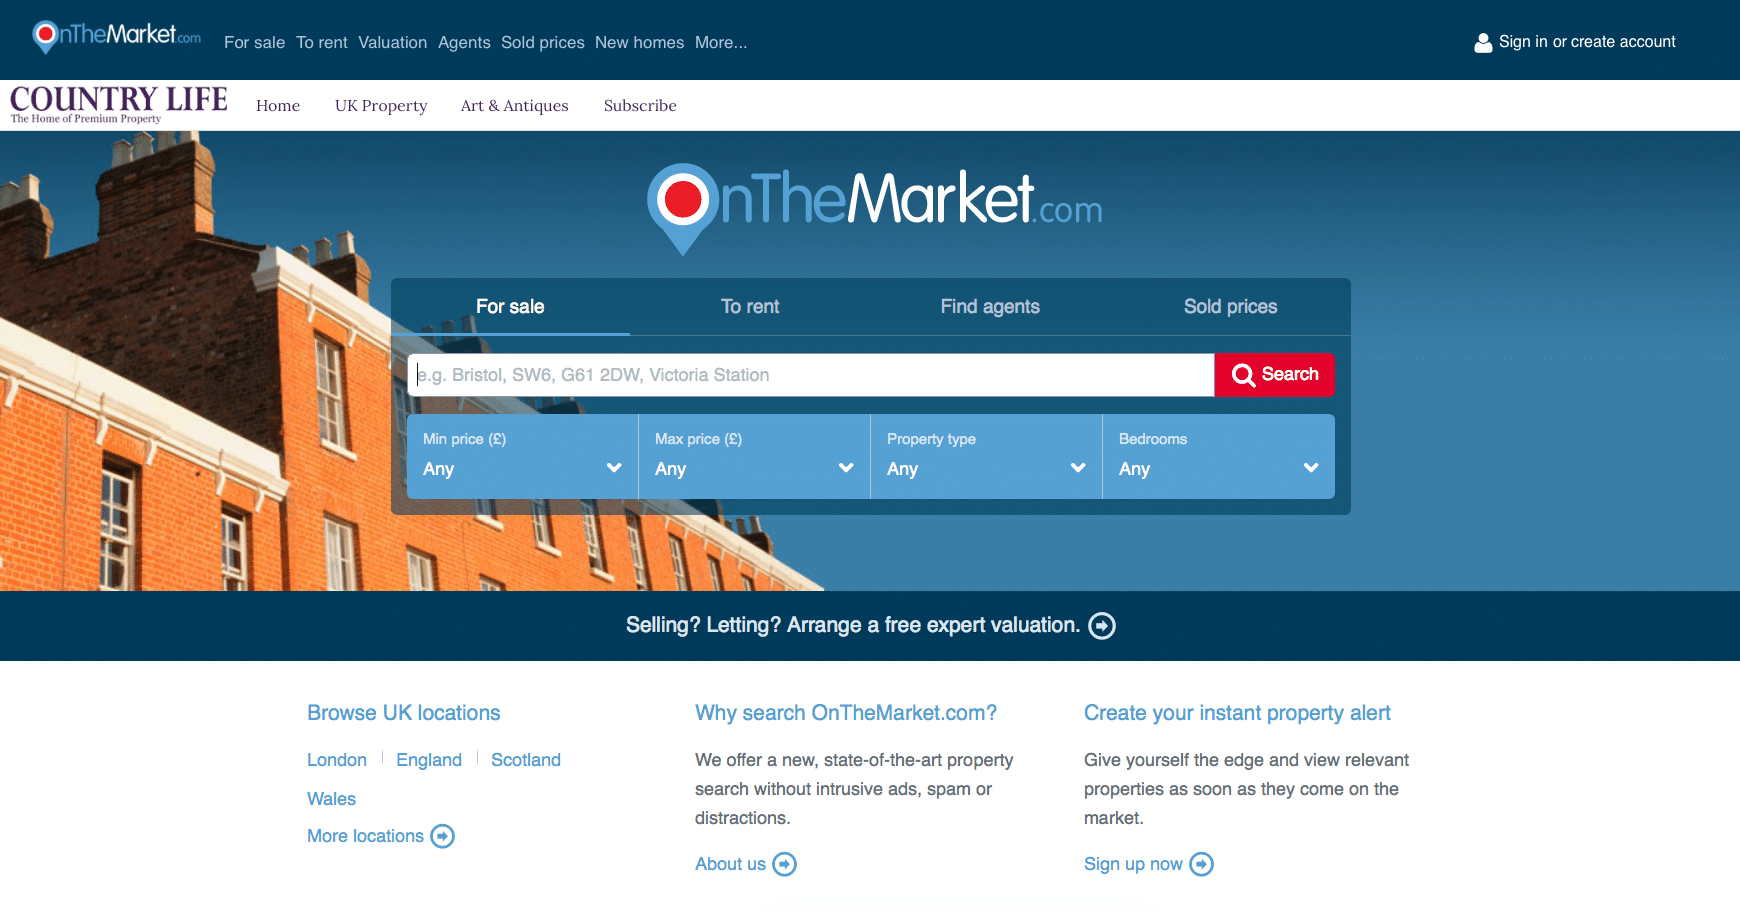Click the Country Life logo
This screenshot has width=1740, height=912.
coord(118,104)
